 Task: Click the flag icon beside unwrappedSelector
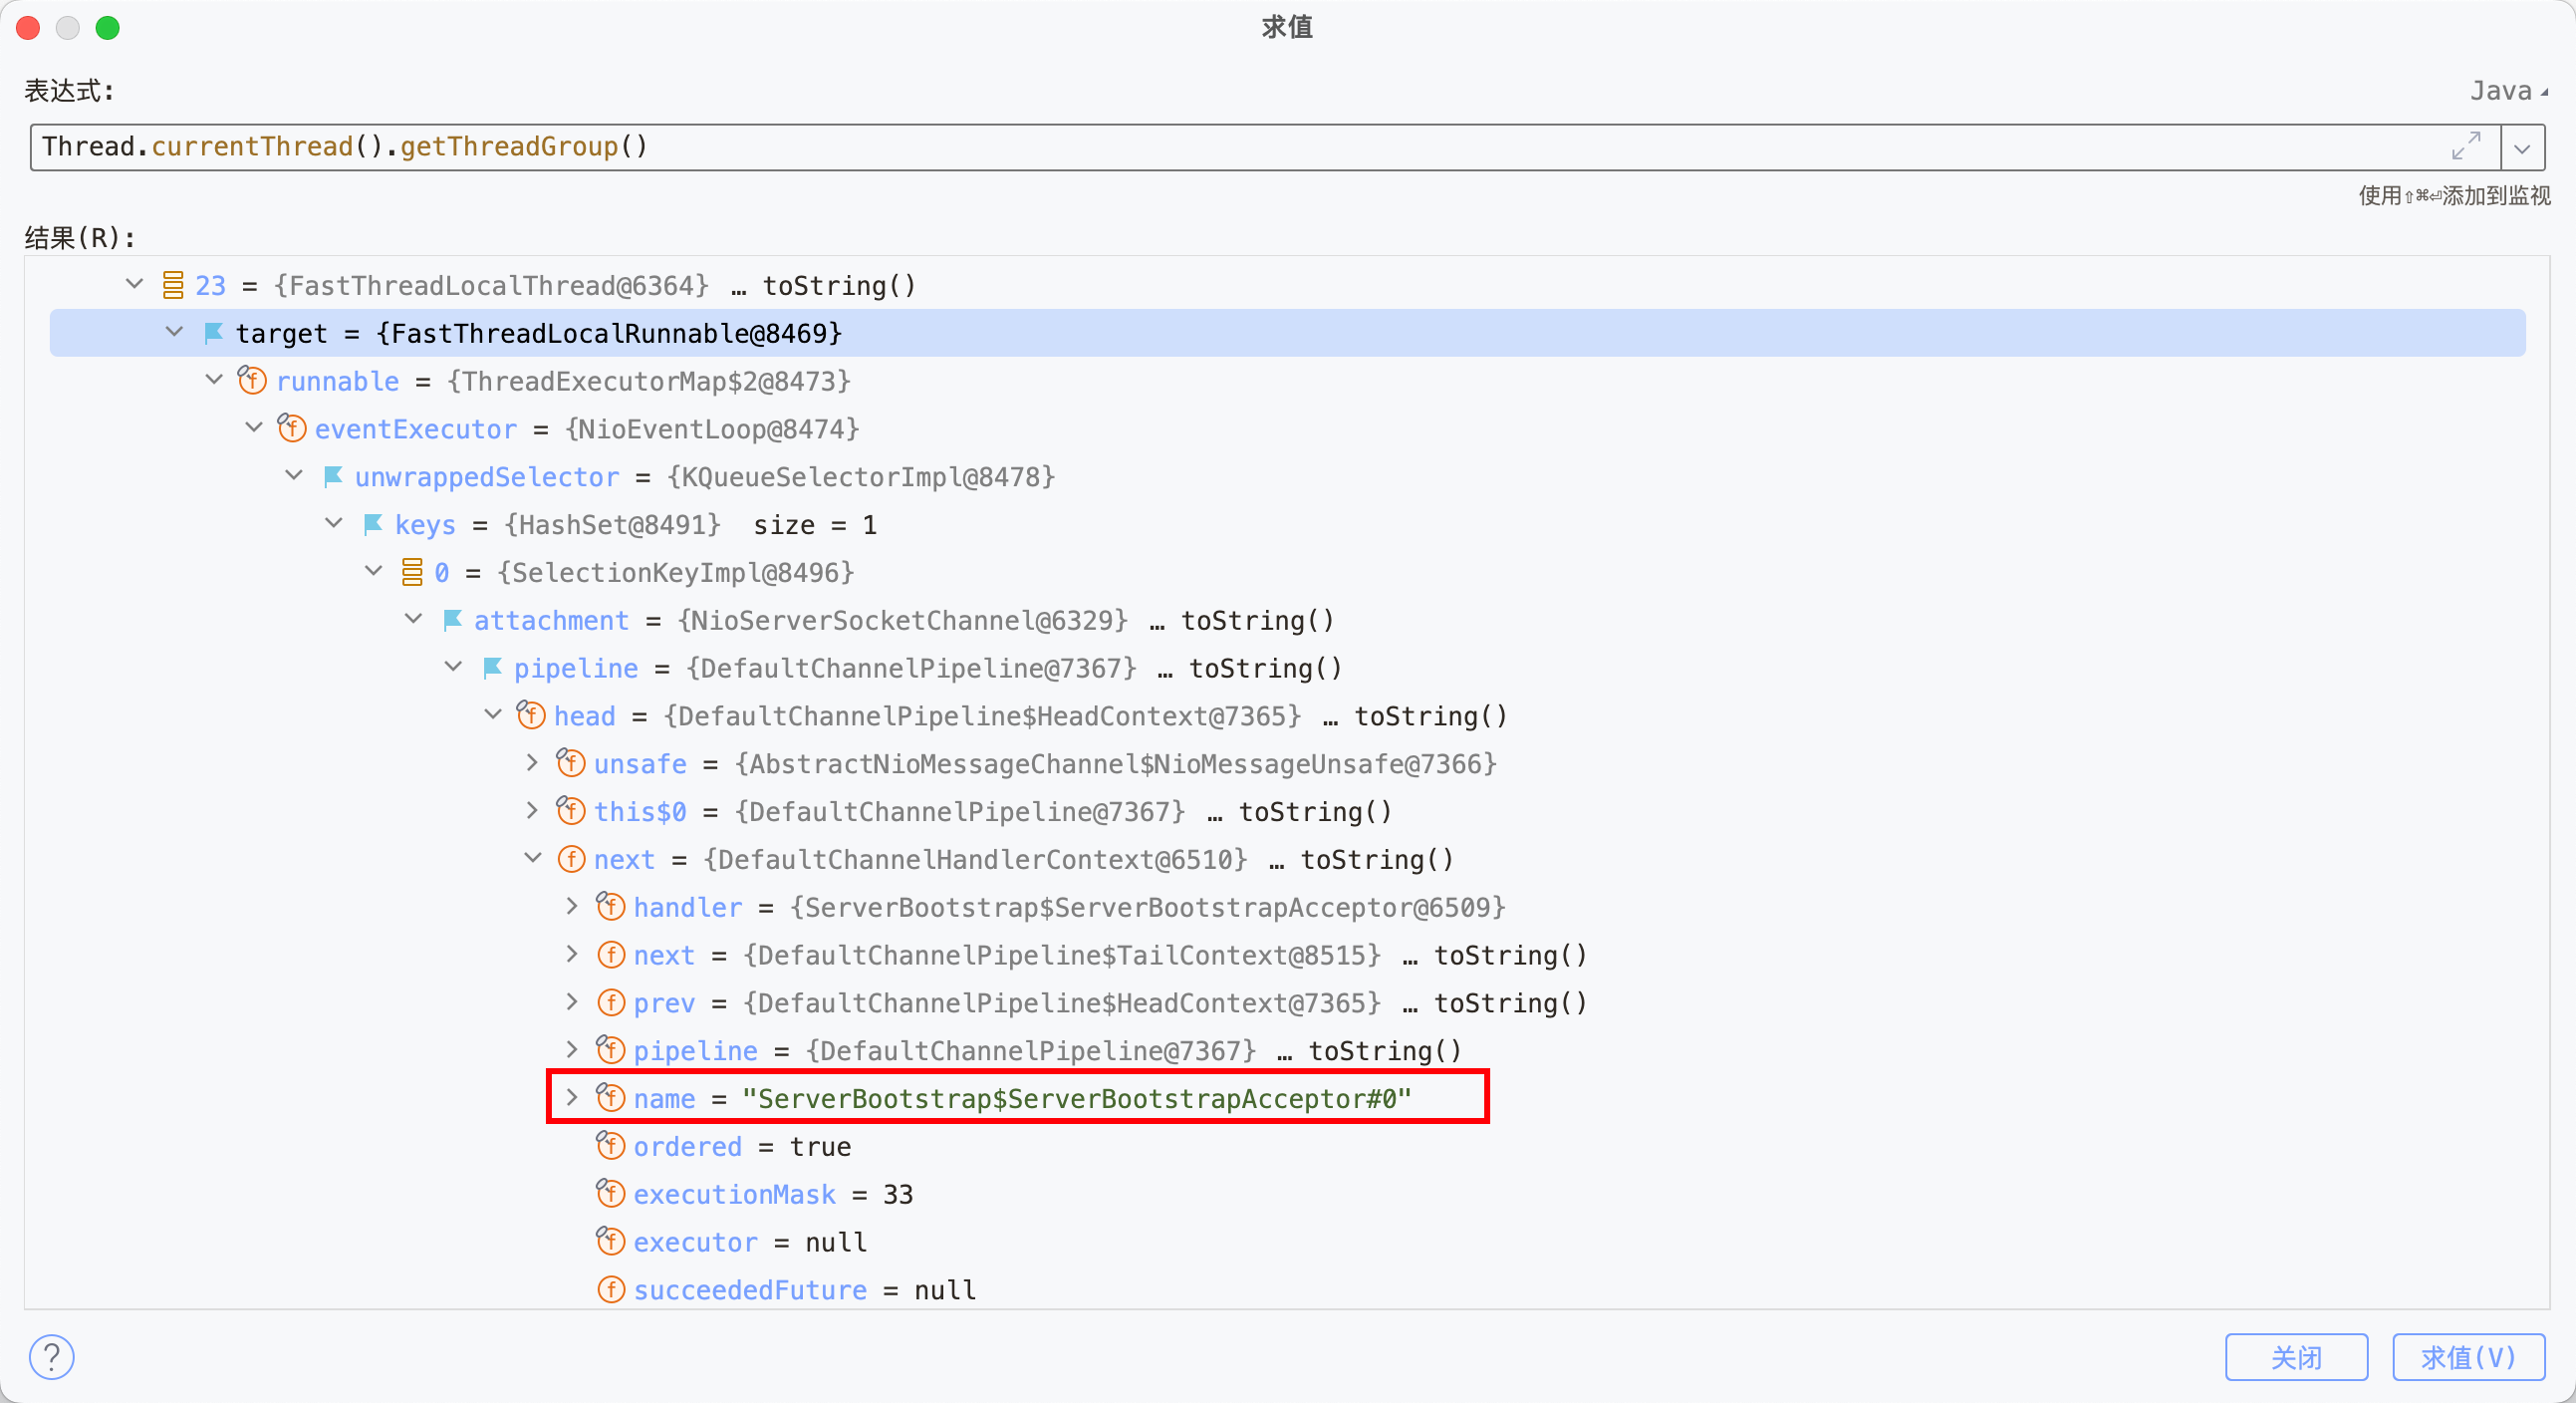(333, 477)
